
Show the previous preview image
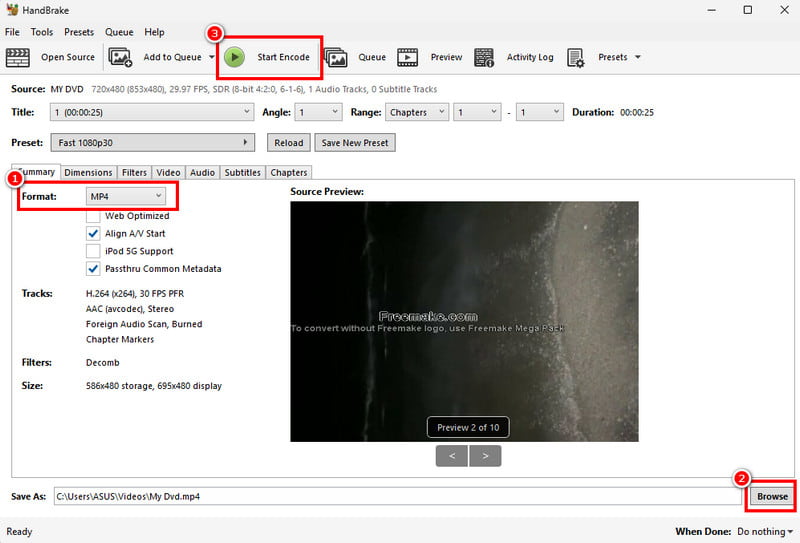point(452,456)
